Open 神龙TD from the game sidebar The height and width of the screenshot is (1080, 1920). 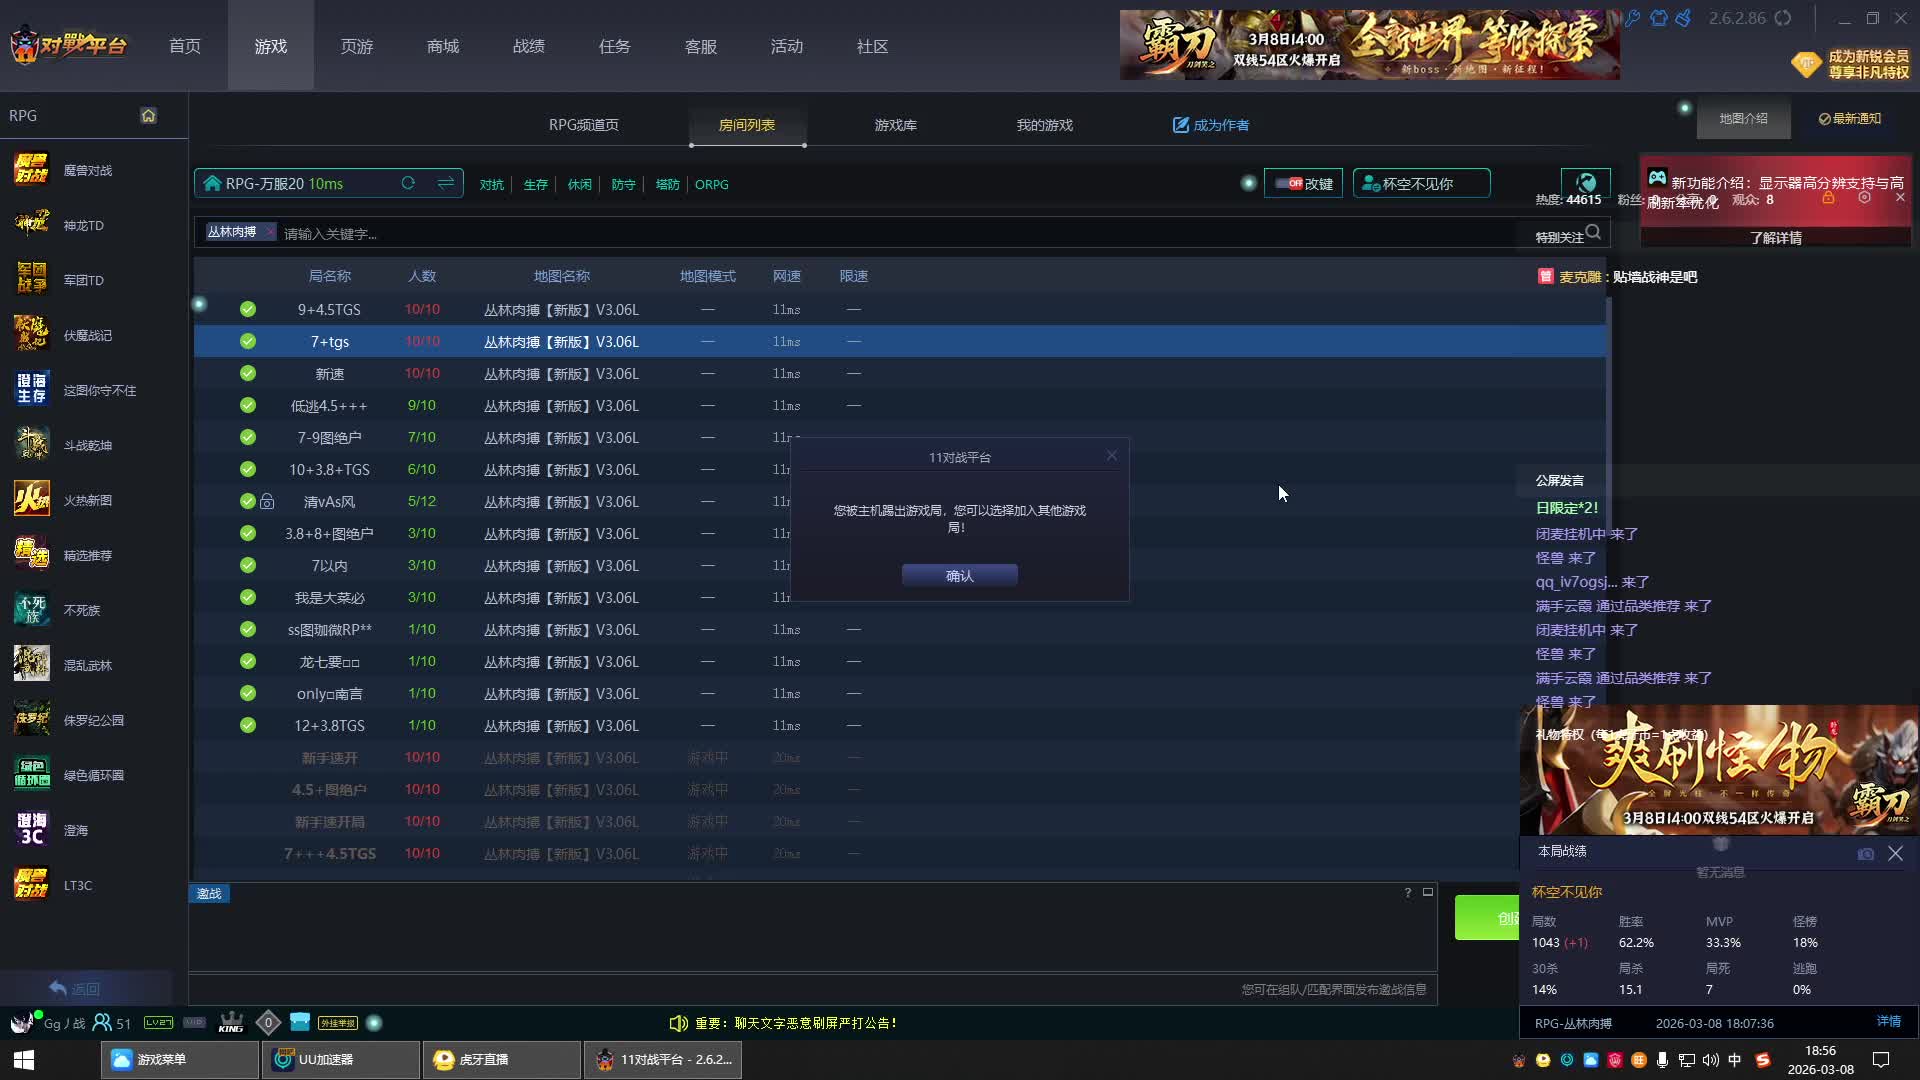pyautogui.click(x=83, y=225)
